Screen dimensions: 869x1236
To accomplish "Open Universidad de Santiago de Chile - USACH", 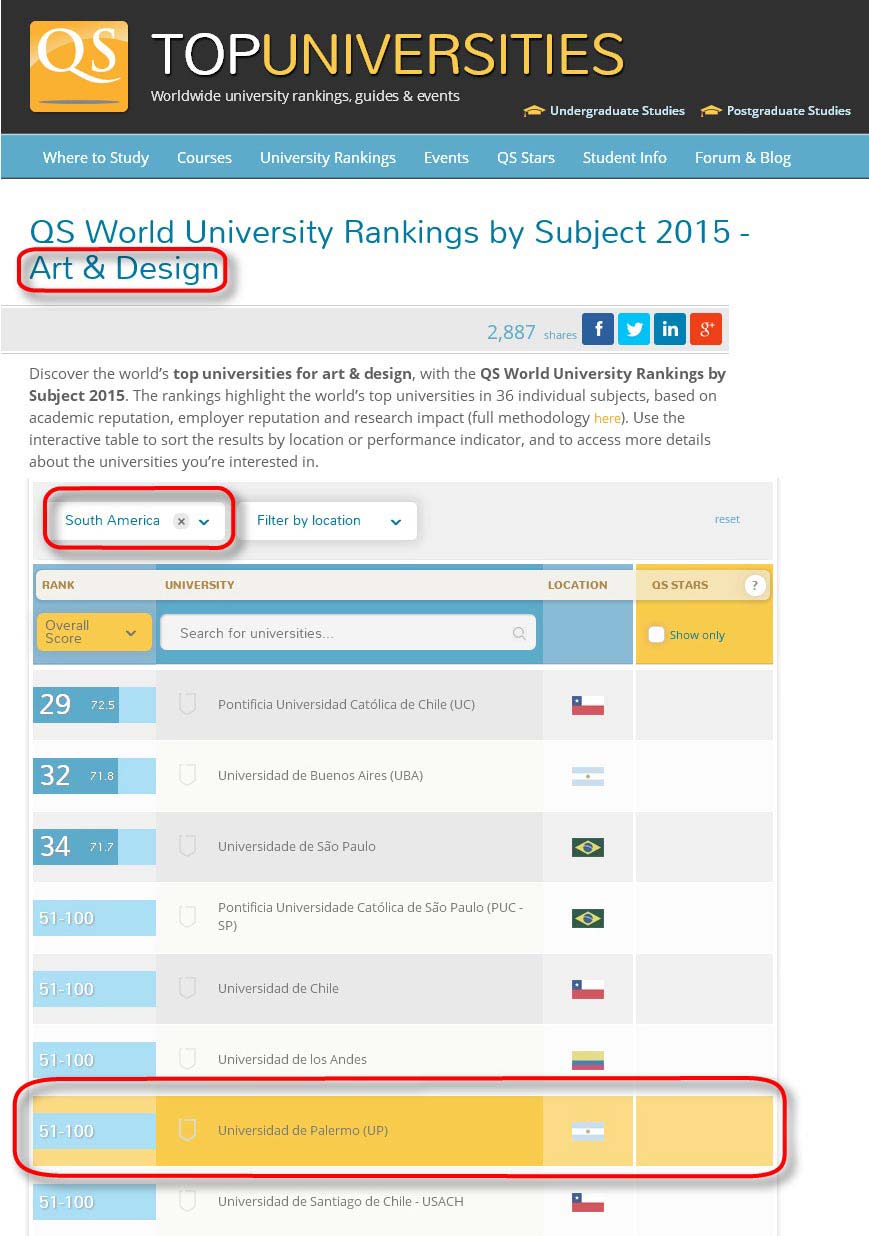I will click(341, 1201).
